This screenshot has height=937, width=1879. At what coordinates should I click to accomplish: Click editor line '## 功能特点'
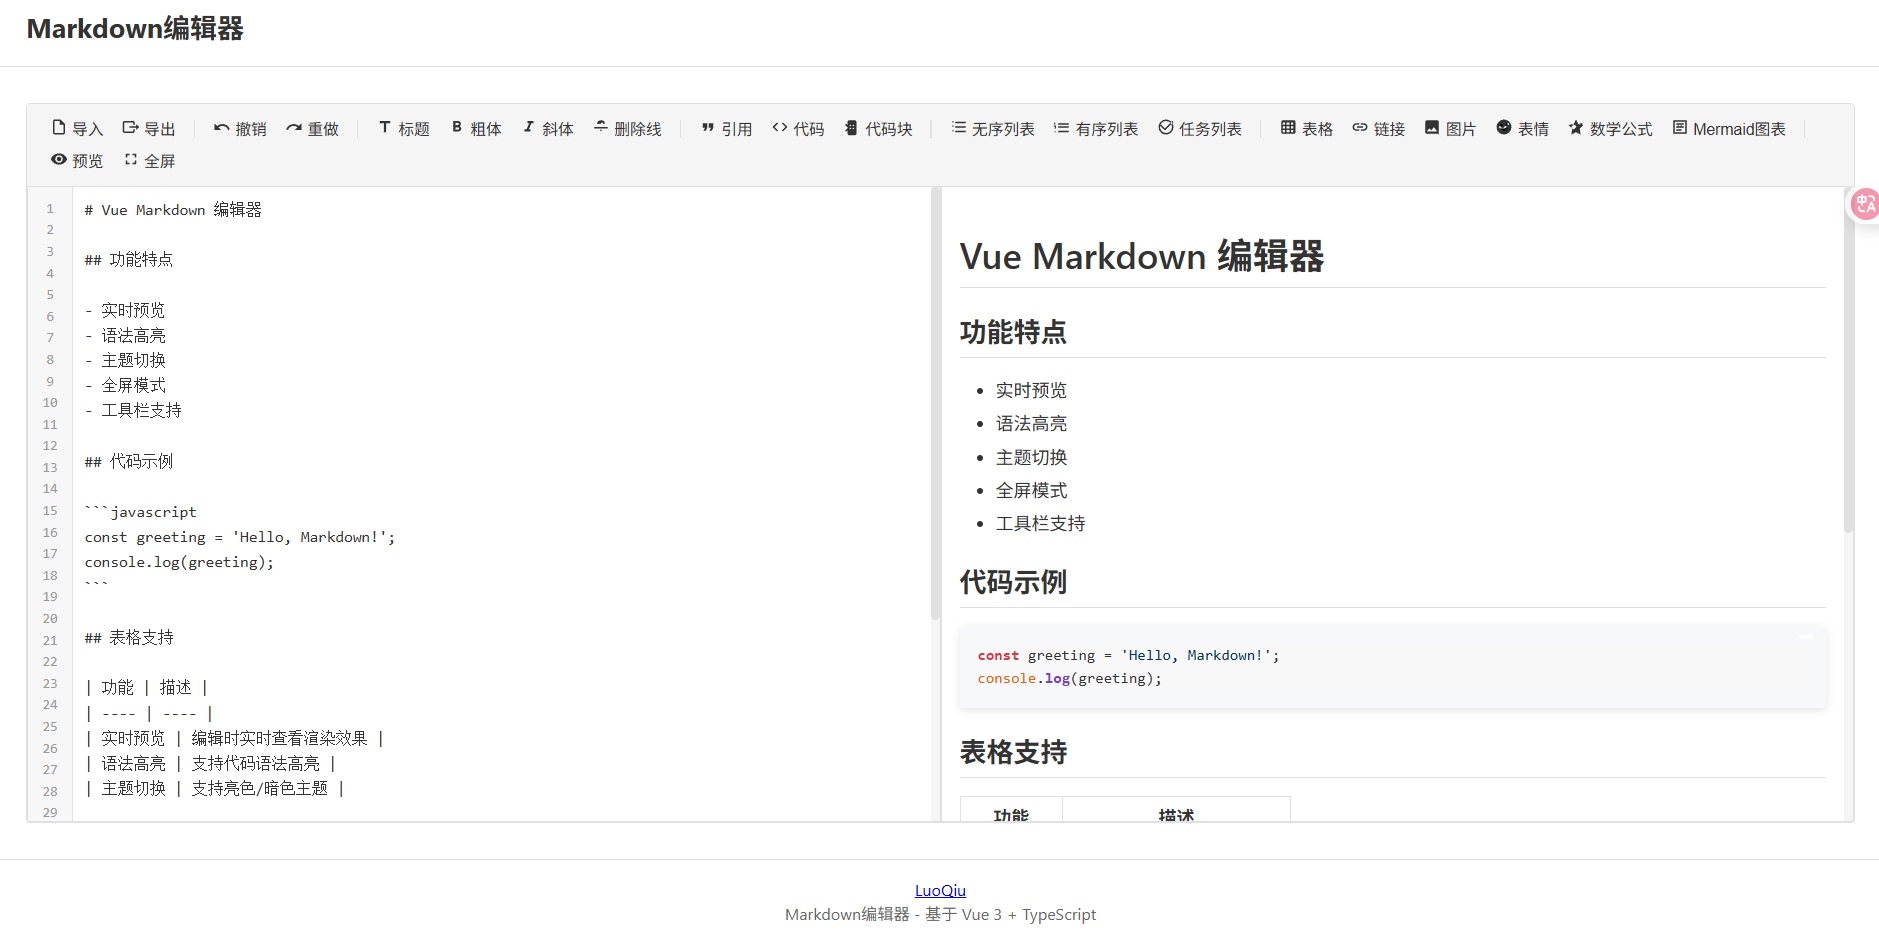coord(129,260)
